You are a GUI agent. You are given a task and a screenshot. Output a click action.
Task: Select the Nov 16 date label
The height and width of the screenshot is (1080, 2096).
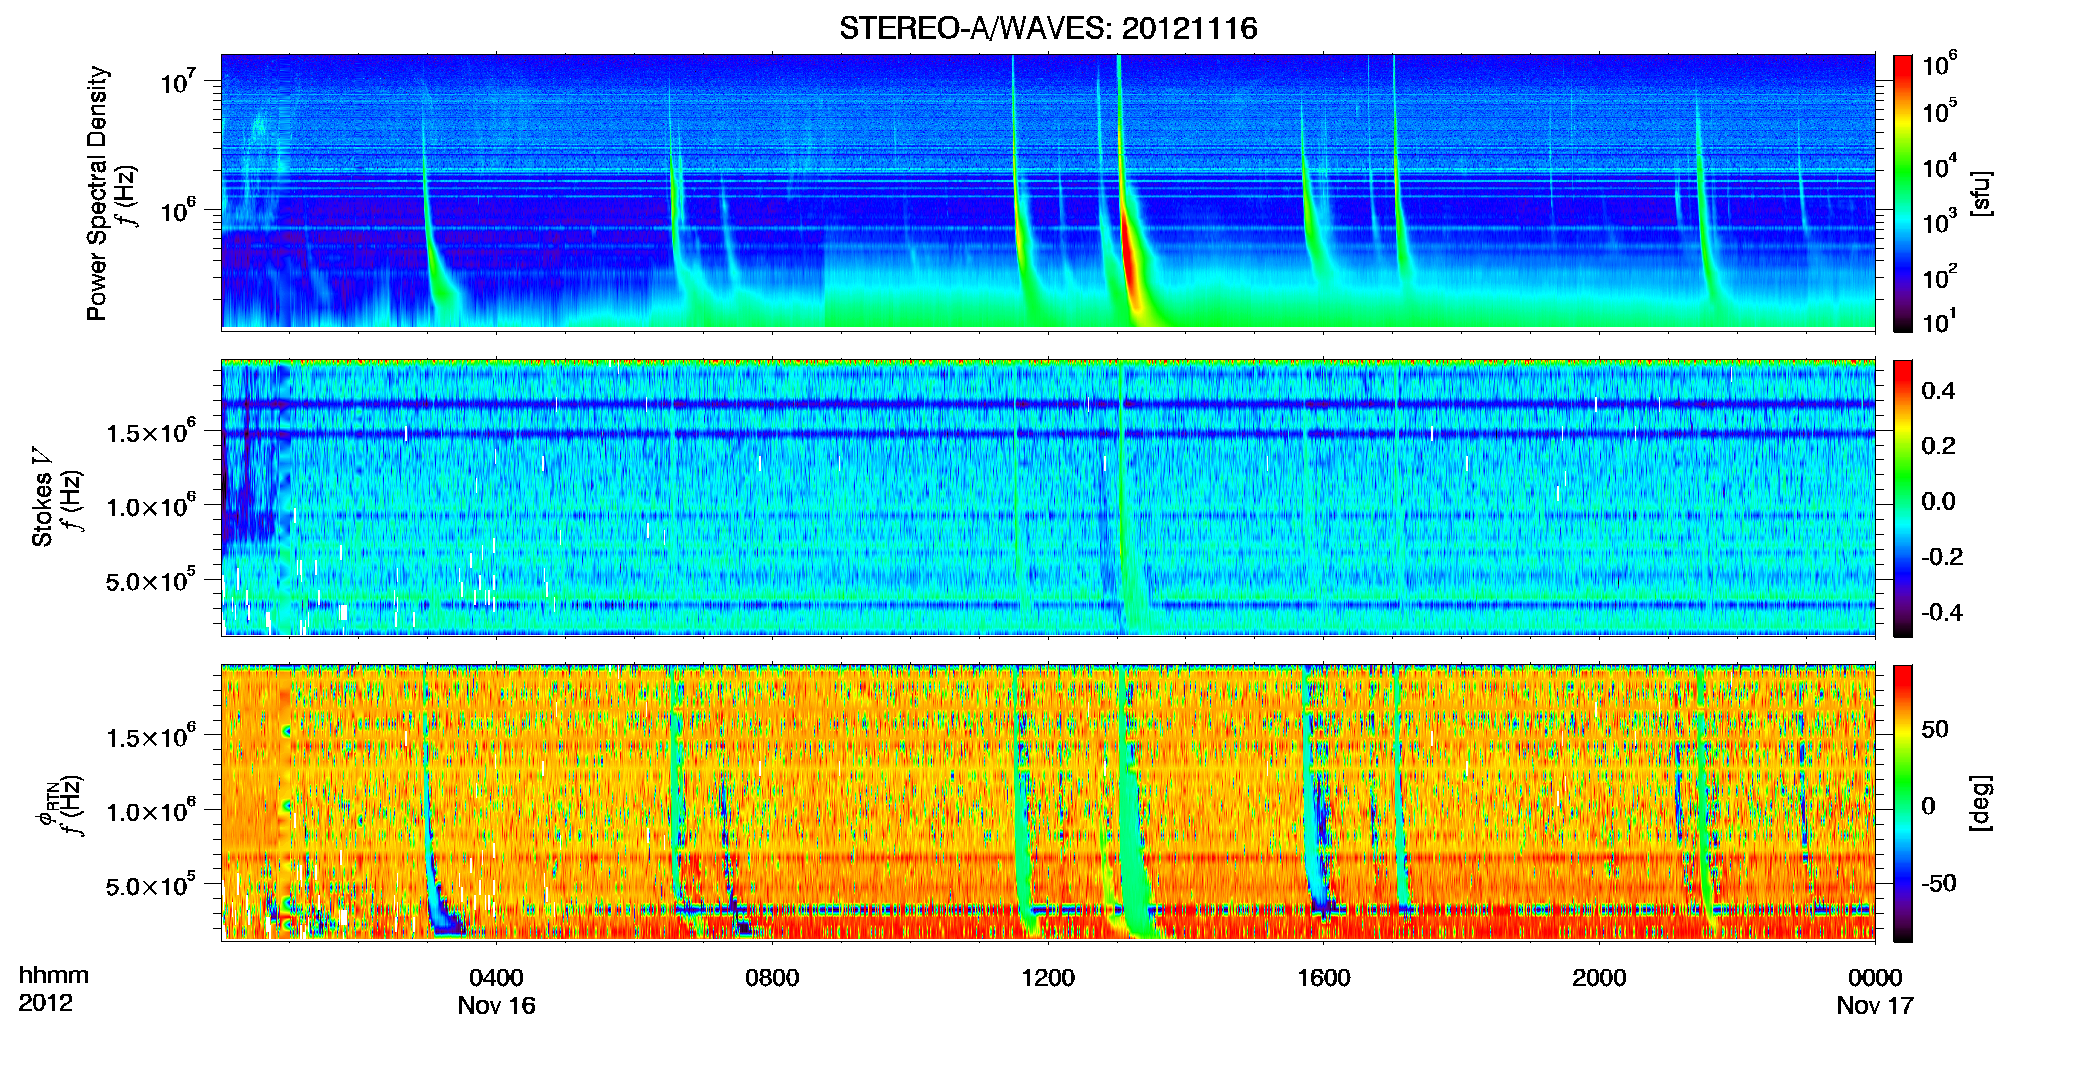496,1006
